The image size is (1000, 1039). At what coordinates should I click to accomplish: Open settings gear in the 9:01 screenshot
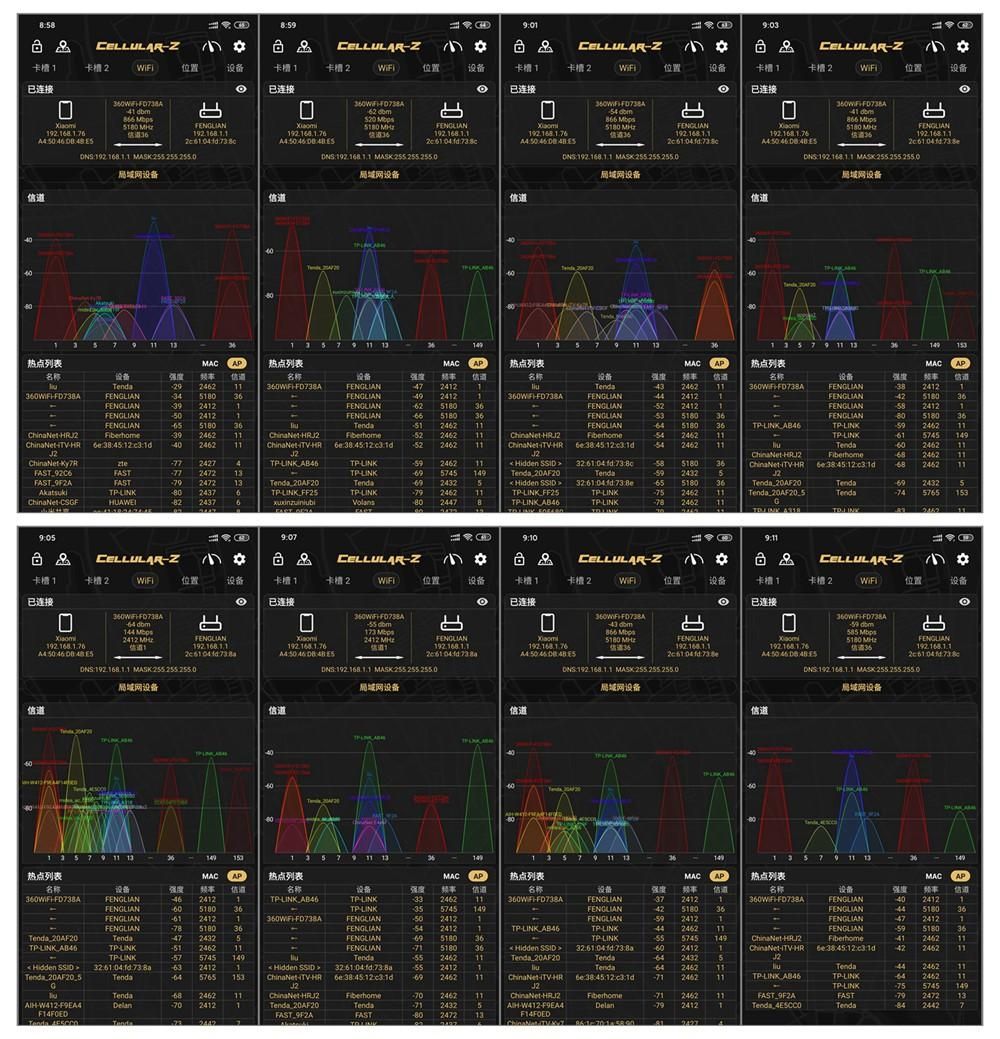coord(722,46)
